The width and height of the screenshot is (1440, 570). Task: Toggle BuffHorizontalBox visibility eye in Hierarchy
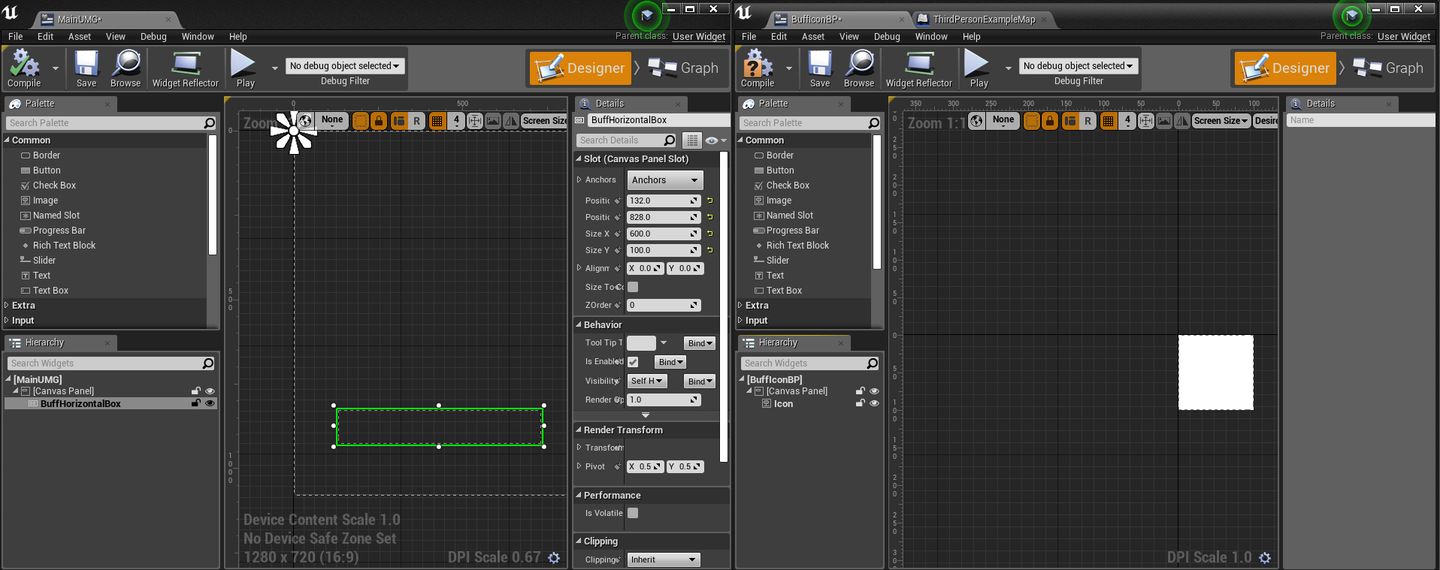pyautogui.click(x=210, y=404)
